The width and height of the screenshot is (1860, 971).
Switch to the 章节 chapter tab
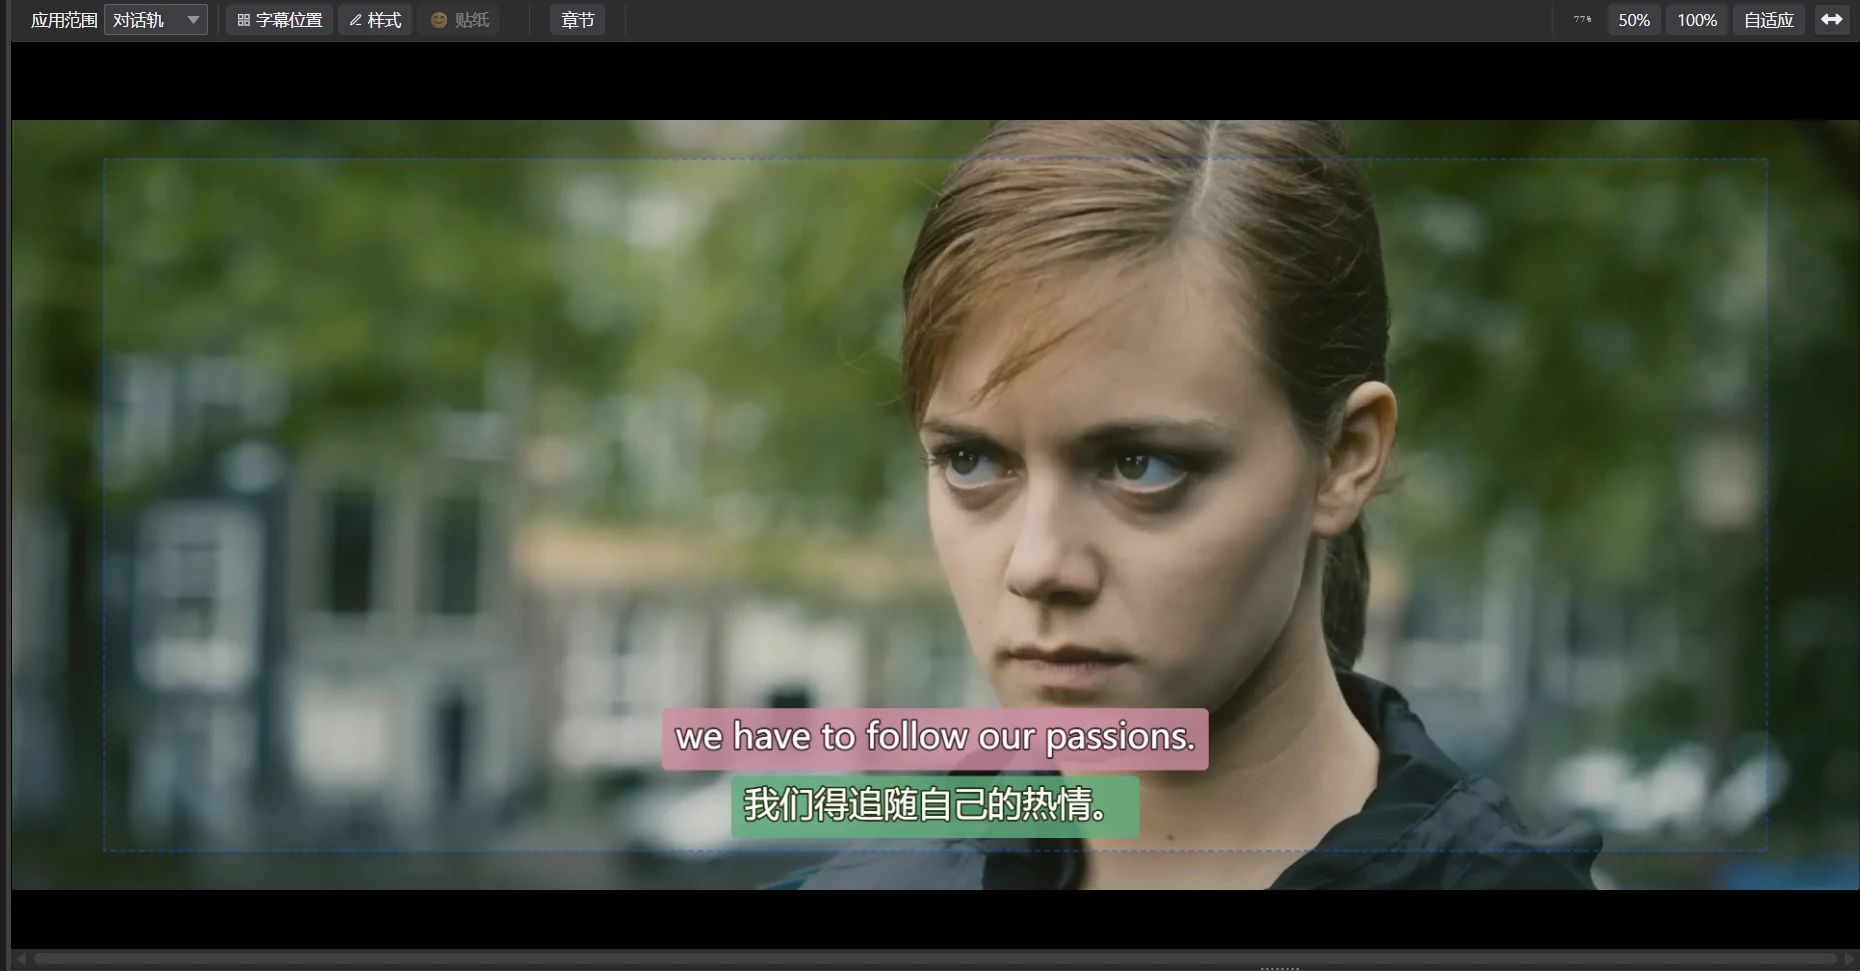click(x=577, y=20)
